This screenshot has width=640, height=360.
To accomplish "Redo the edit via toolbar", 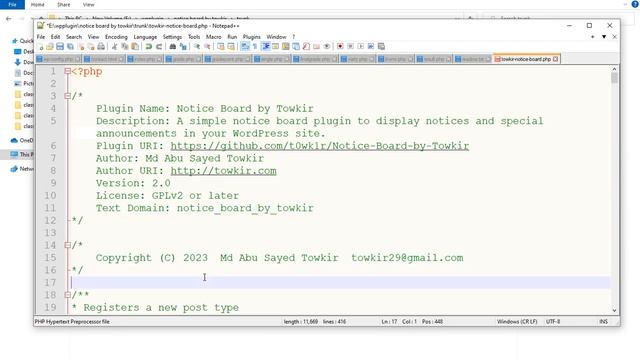I will click(159, 47).
